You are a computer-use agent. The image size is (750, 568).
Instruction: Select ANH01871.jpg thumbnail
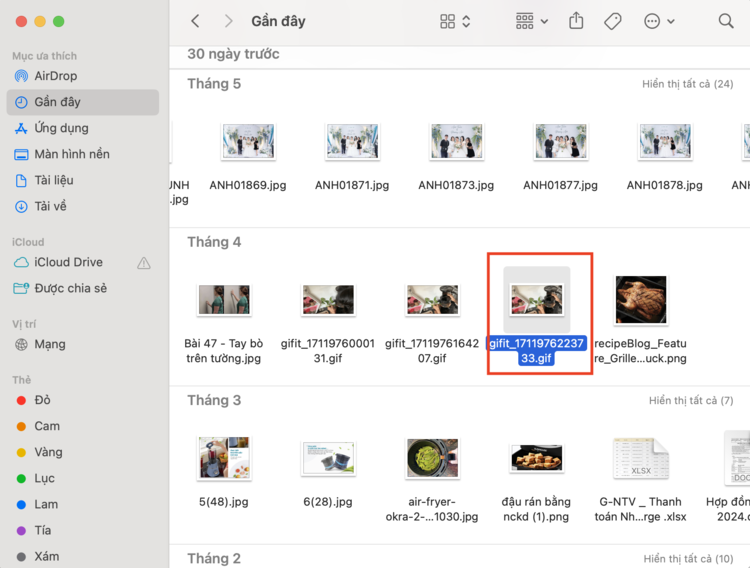coord(353,141)
